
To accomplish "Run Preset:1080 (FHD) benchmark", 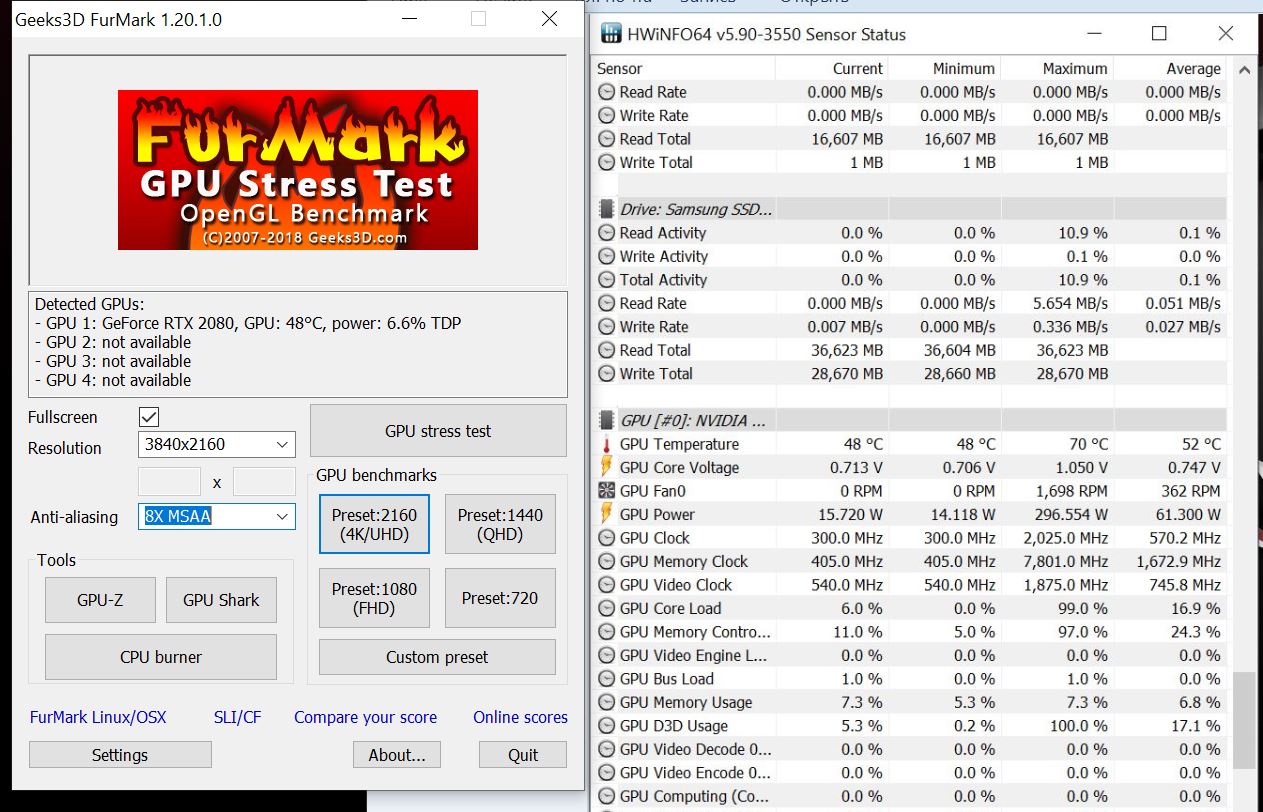I will tap(374, 598).
